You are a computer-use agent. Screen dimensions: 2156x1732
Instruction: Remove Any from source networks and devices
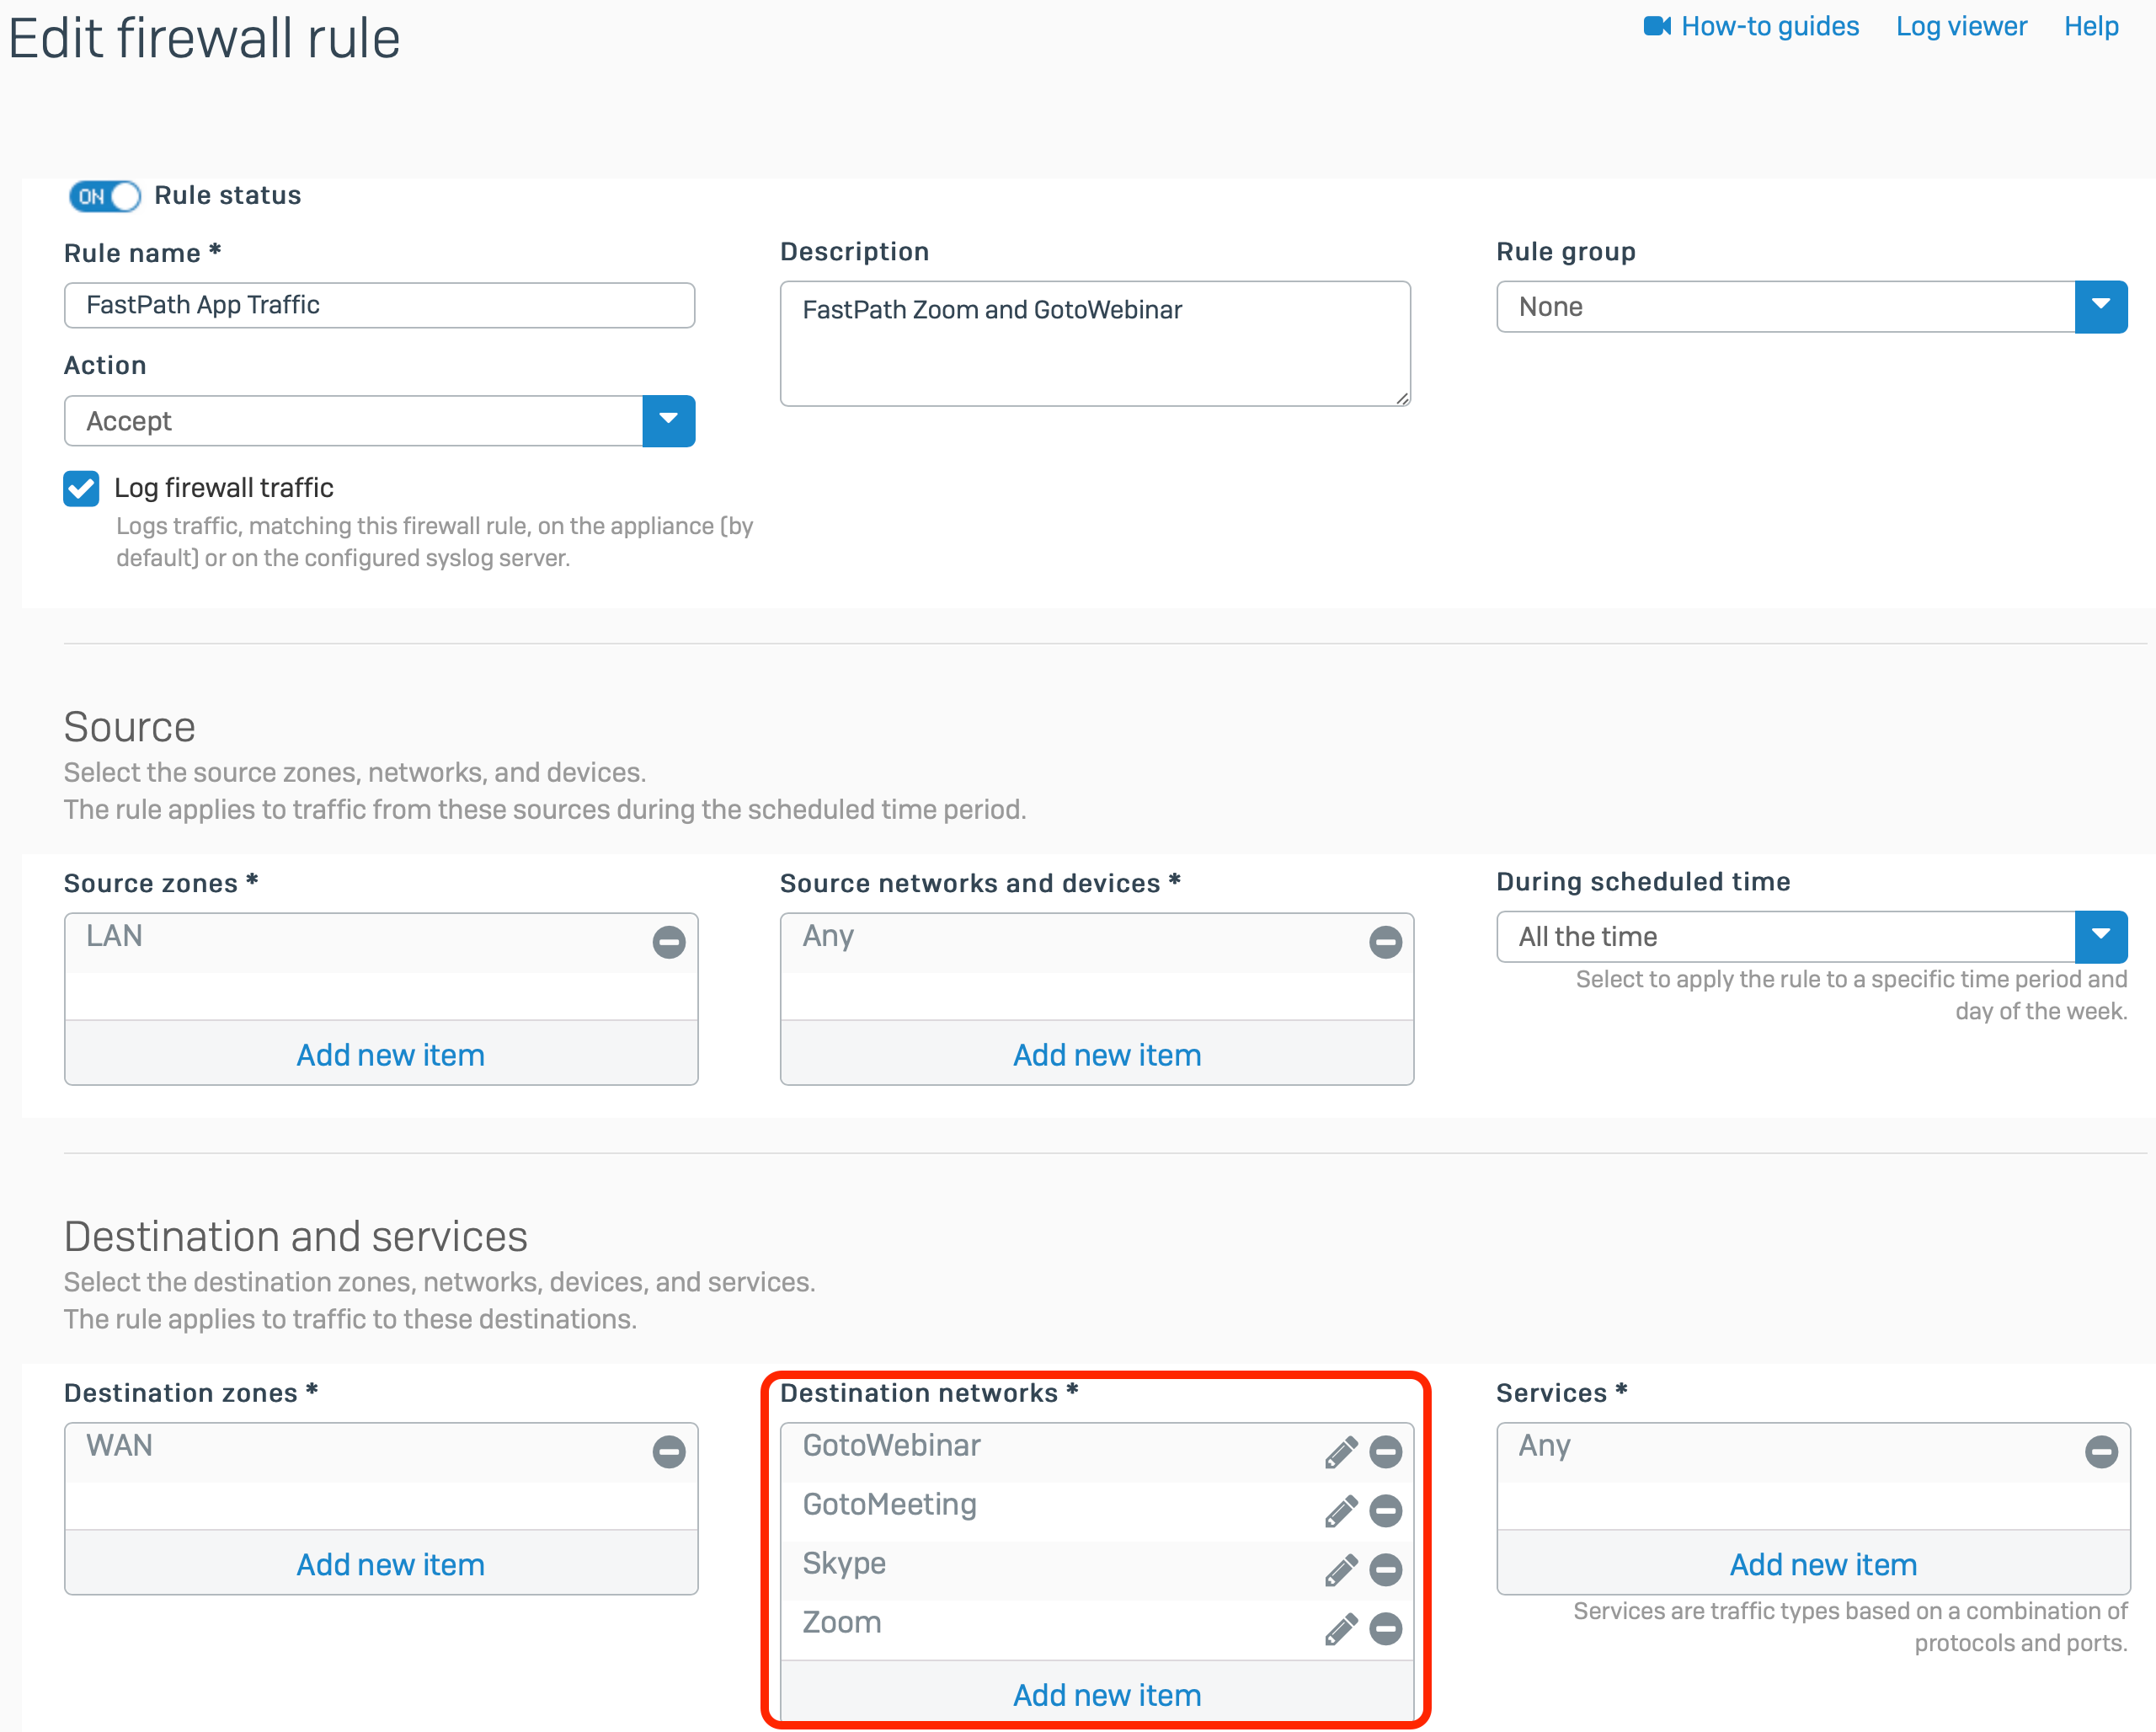tap(1385, 942)
